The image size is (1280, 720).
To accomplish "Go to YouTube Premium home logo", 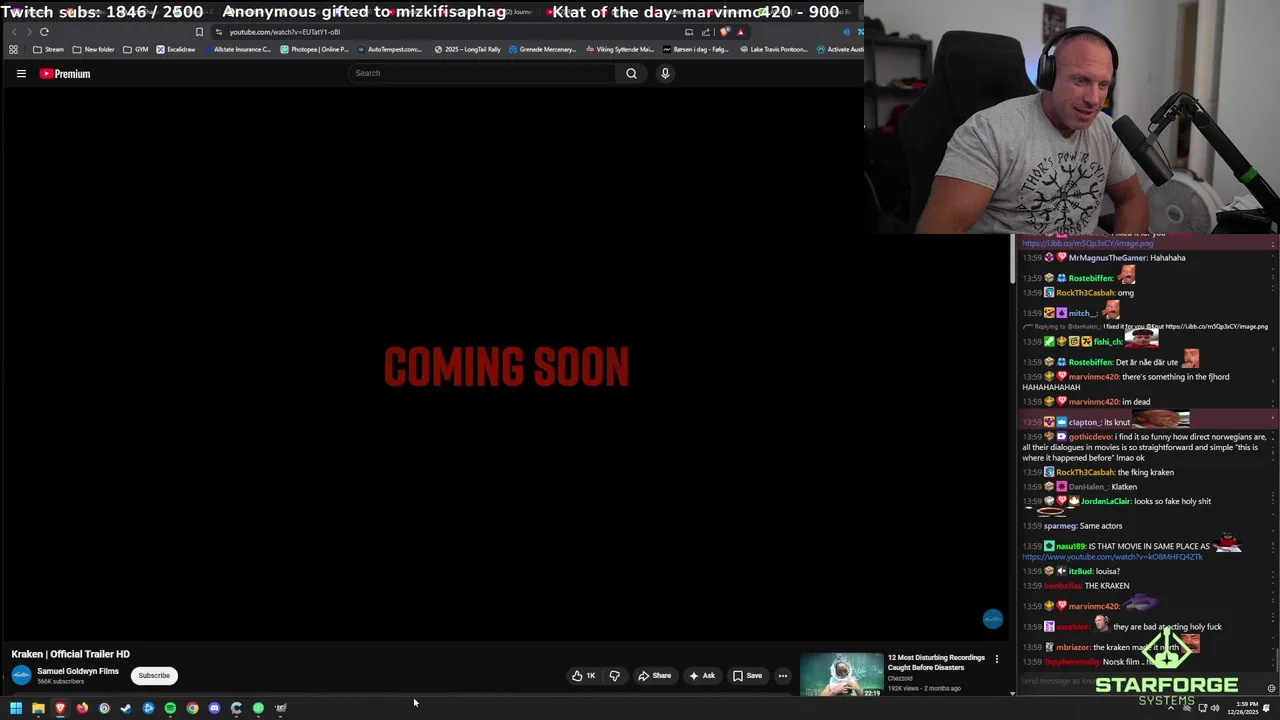I will (x=65, y=73).
